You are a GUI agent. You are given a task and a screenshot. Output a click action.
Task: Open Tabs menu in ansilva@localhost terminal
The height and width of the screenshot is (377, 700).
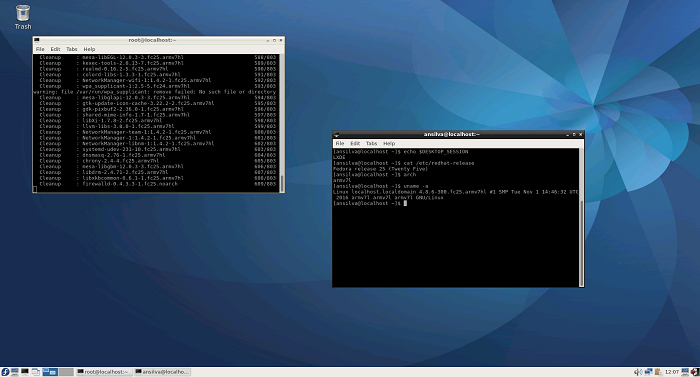[x=371, y=143]
